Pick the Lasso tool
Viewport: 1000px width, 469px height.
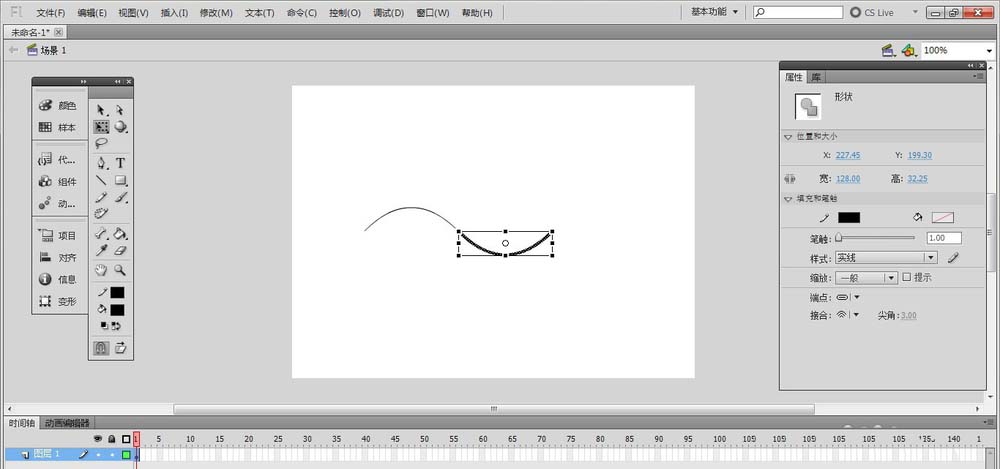click(x=101, y=144)
